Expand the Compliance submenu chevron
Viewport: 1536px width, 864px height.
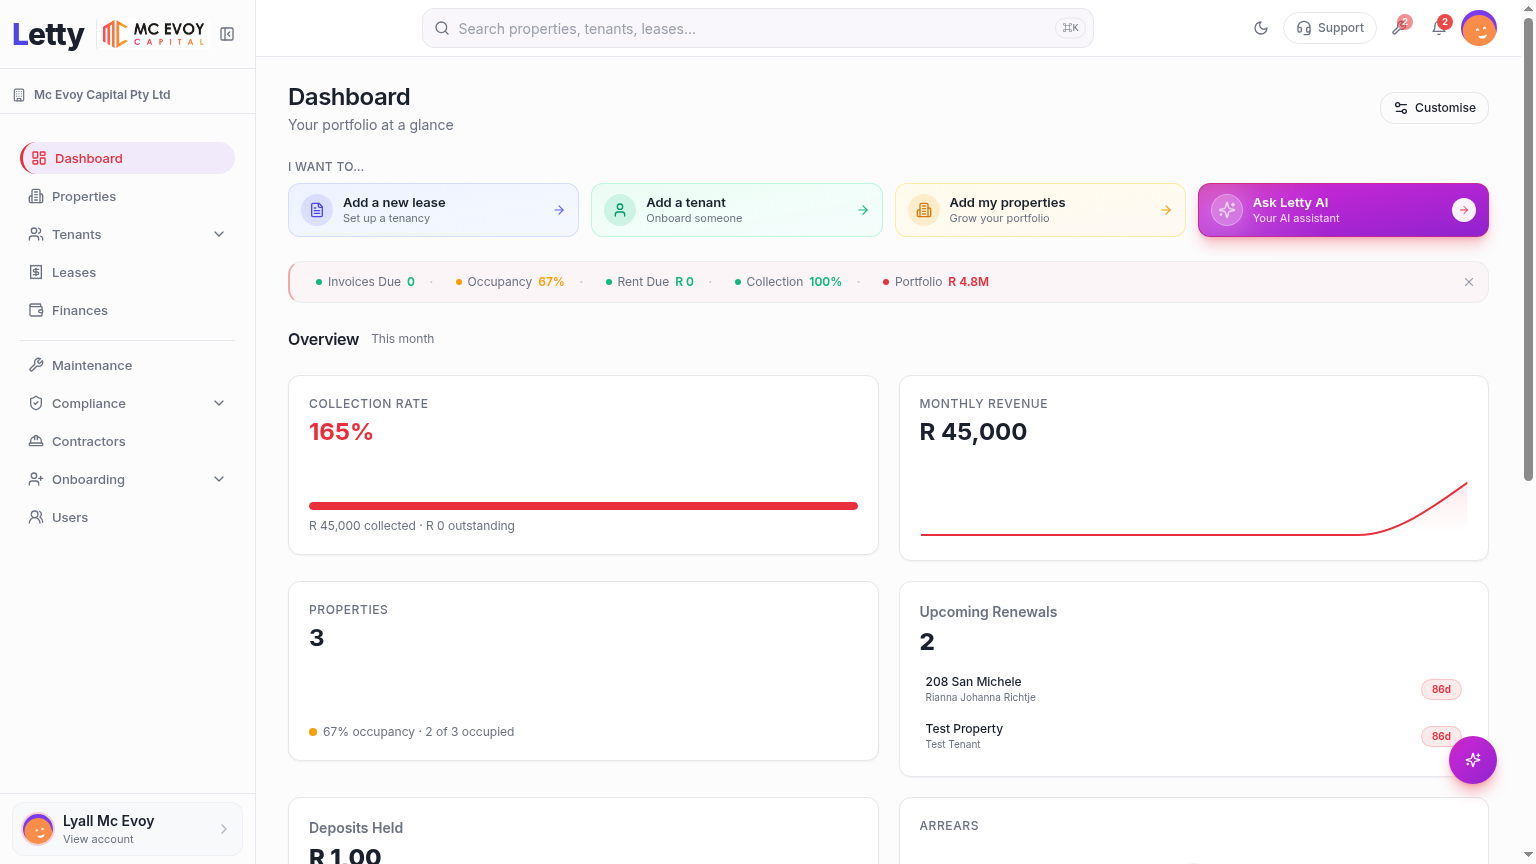click(x=219, y=403)
